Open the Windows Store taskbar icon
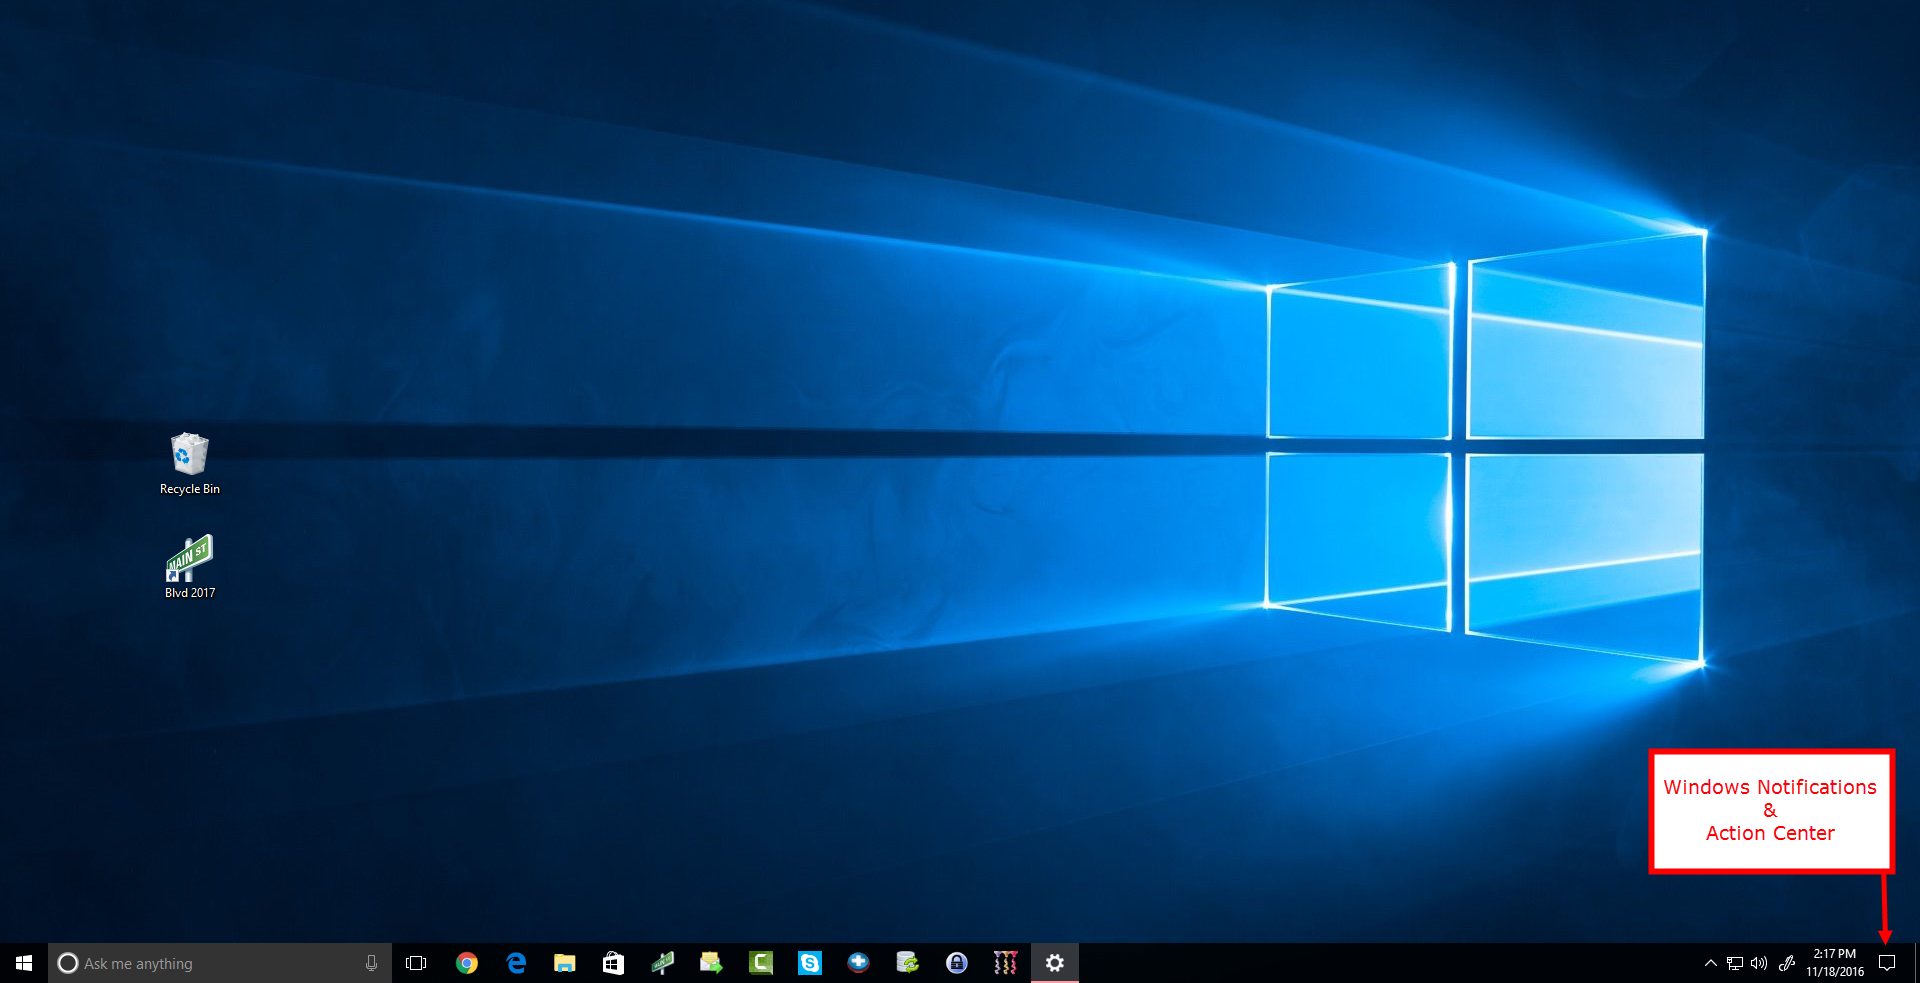Viewport: 1920px width, 983px height. pyautogui.click(x=613, y=963)
